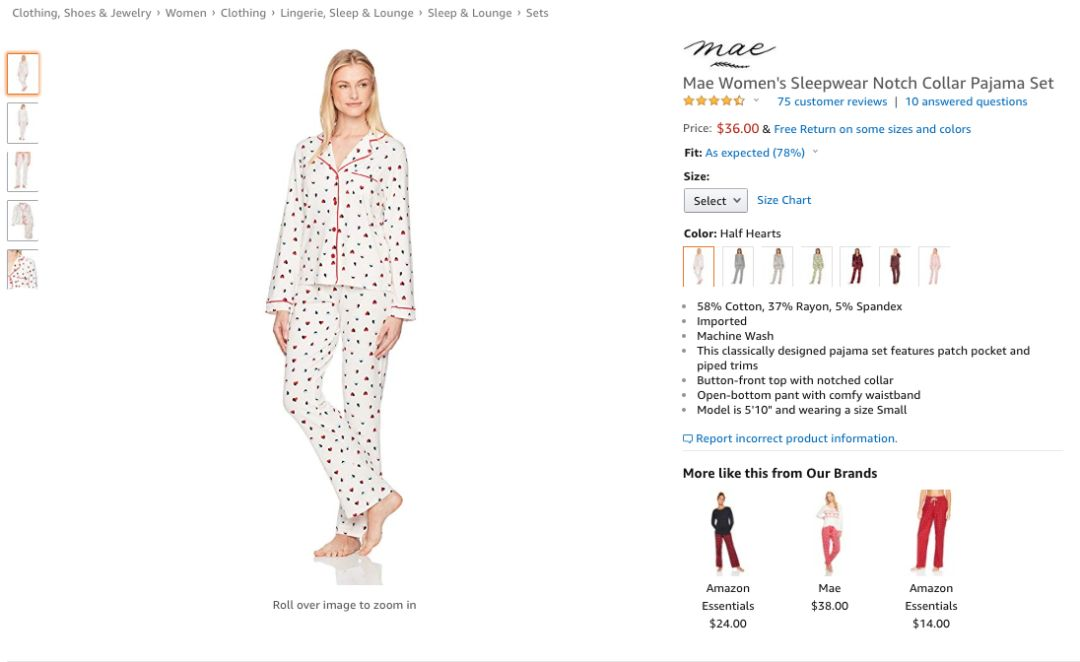The width and height of the screenshot is (1080, 662).
Task: Open the 10 answered questions link
Action: (966, 101)
